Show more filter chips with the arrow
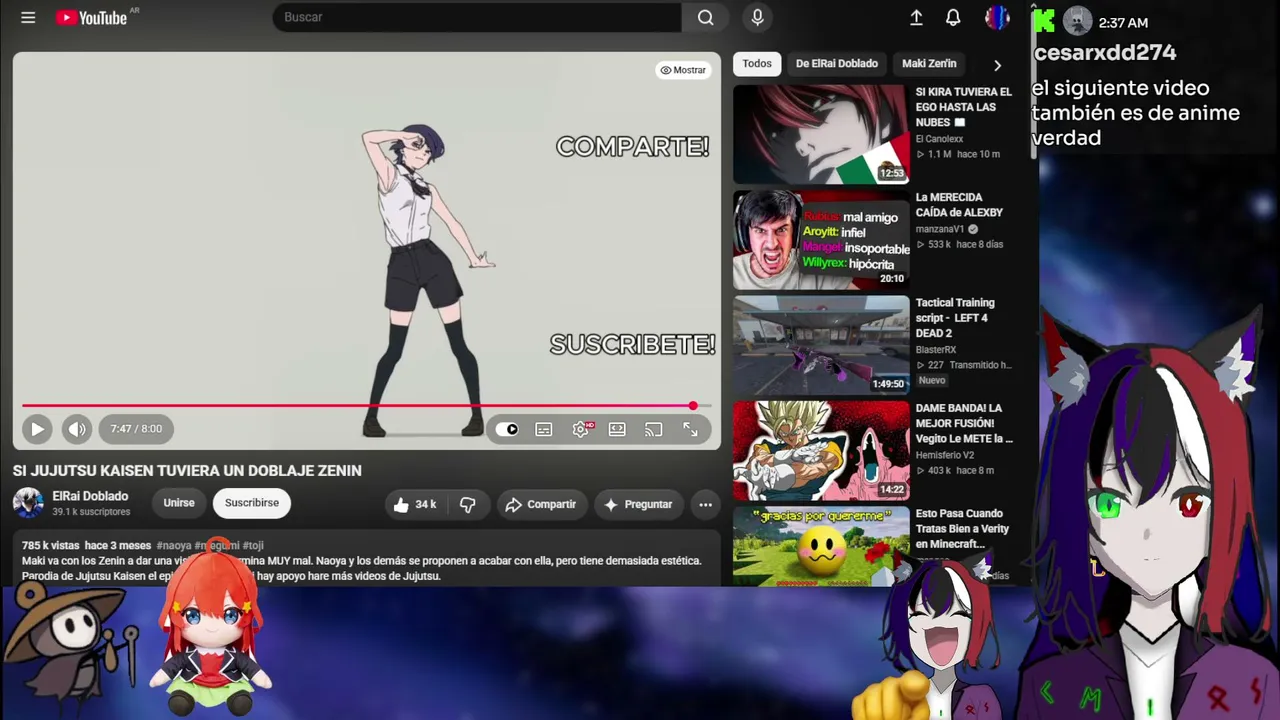 tap(997, 65)
